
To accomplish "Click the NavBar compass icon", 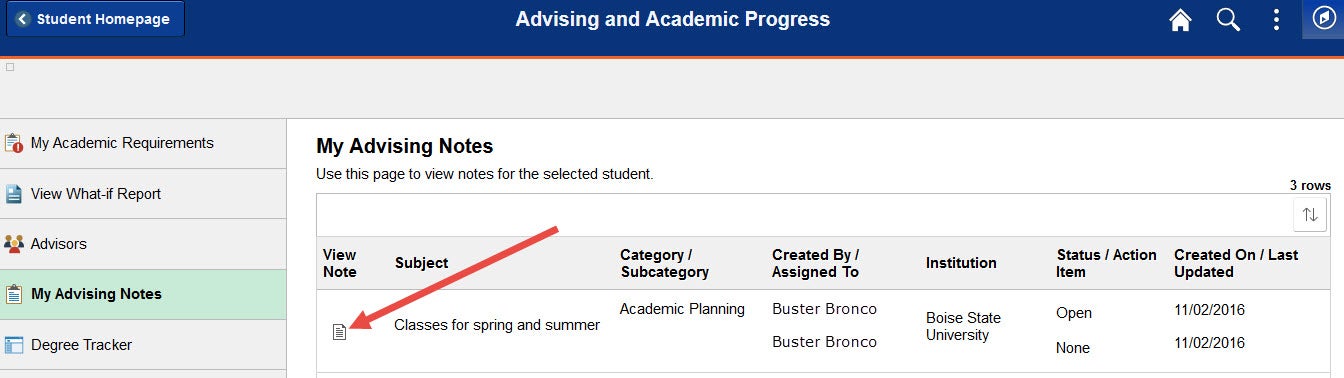I will (x=1323, y=19).
